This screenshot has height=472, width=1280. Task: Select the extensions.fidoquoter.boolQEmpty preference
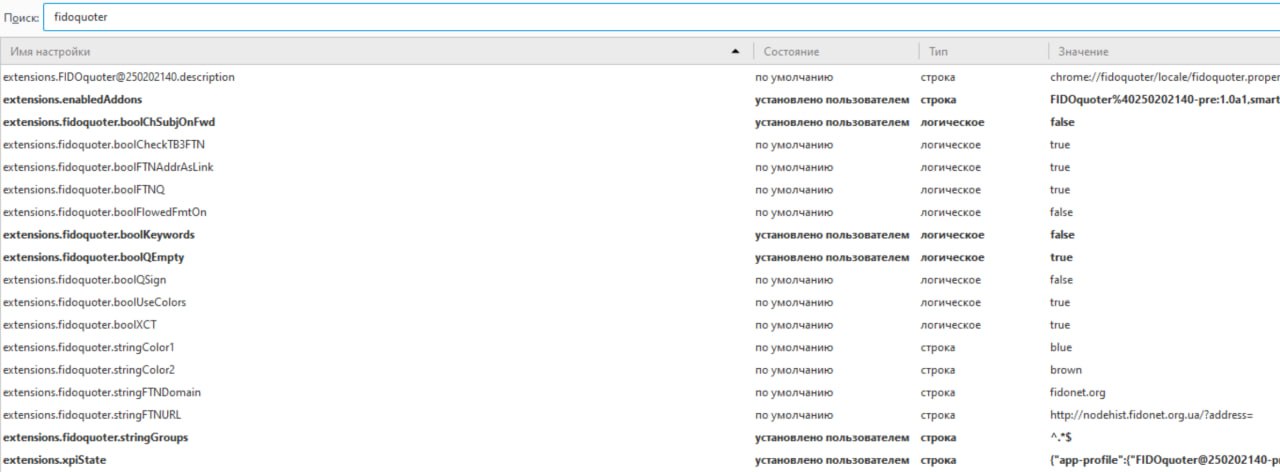click(x=93, y=257)
